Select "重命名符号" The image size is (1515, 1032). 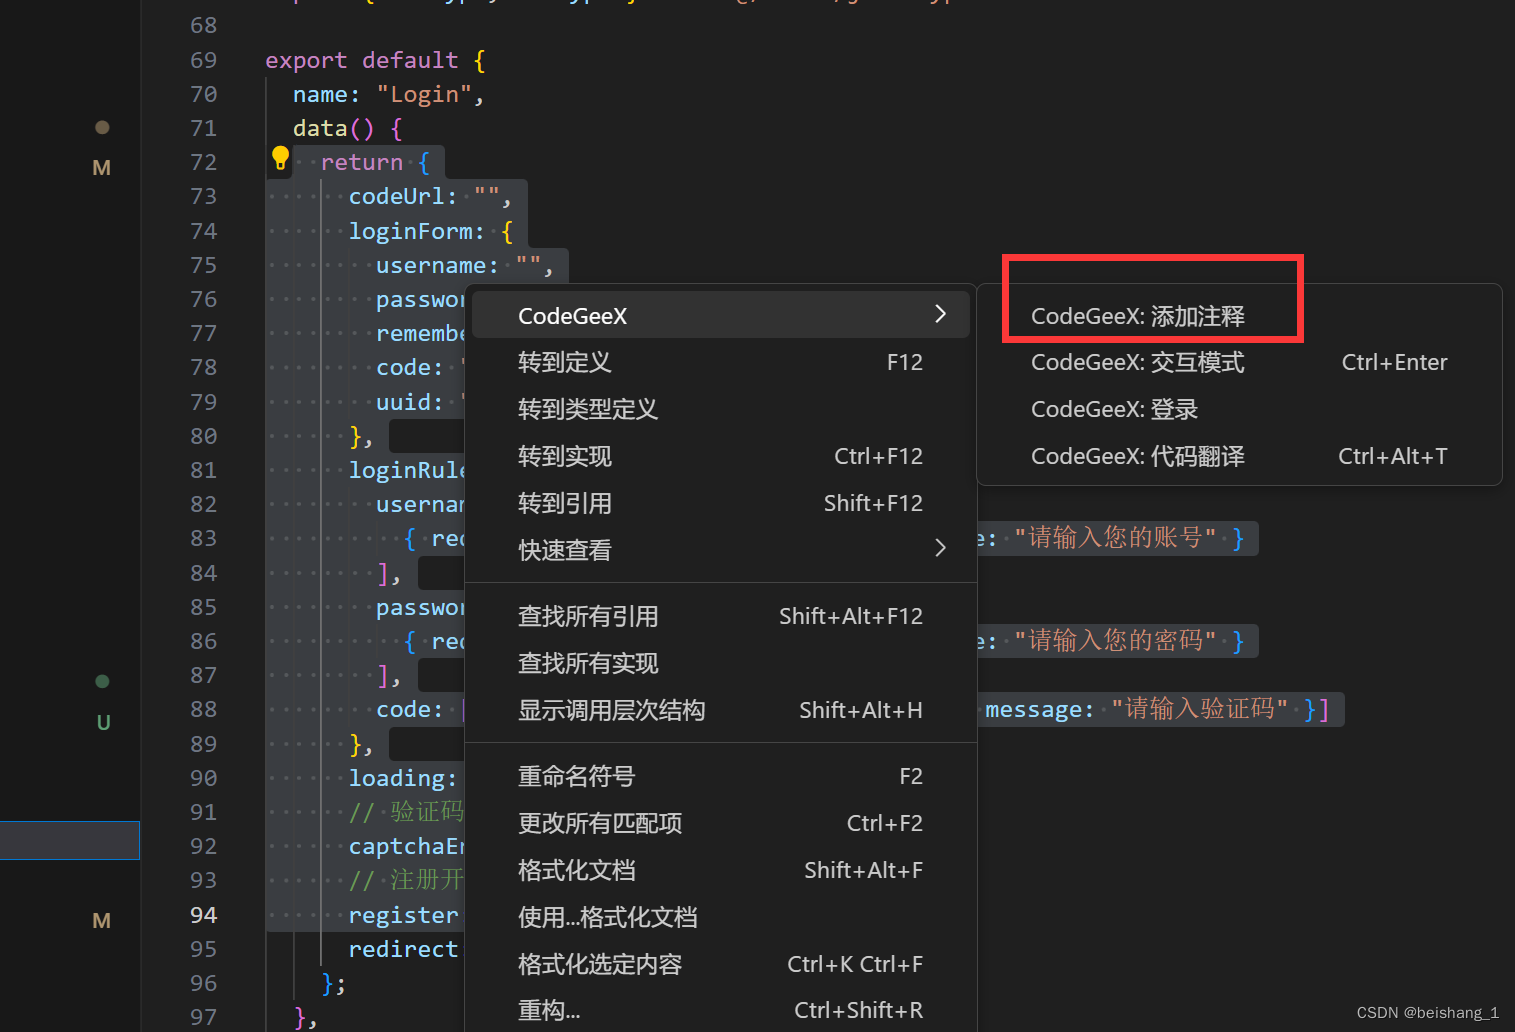[577, 776]
